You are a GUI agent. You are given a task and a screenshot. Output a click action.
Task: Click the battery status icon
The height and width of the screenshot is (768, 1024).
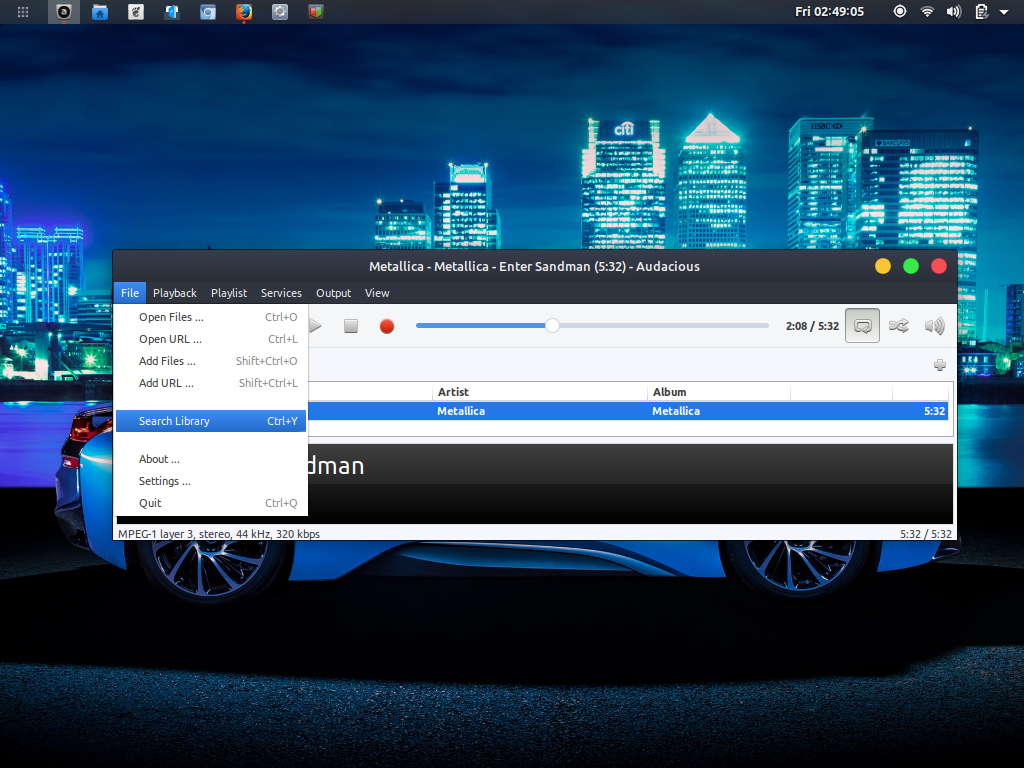(981, 12)
